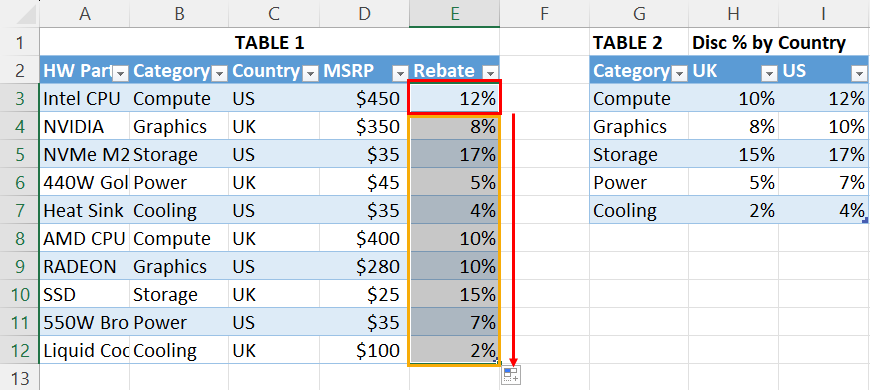Select the Intel CPU cell
Image resolution: width=870 pixels, height=390 pixels.
click(84, 98)
